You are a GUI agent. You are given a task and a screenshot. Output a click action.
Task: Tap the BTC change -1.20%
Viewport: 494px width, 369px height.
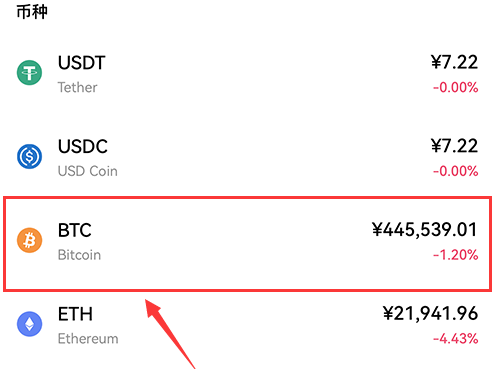[456, 255]
